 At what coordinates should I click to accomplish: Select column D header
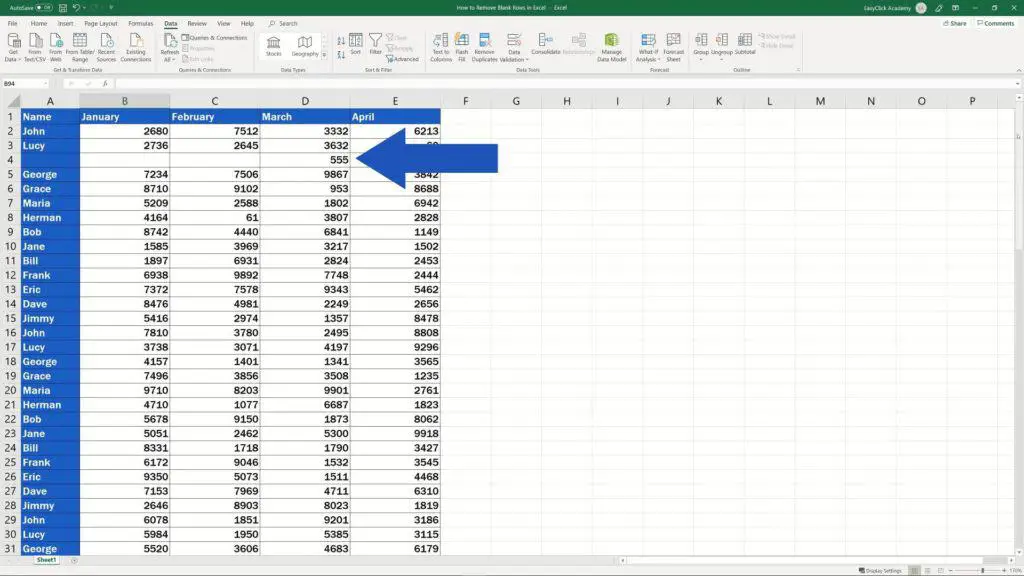point(305,101)
